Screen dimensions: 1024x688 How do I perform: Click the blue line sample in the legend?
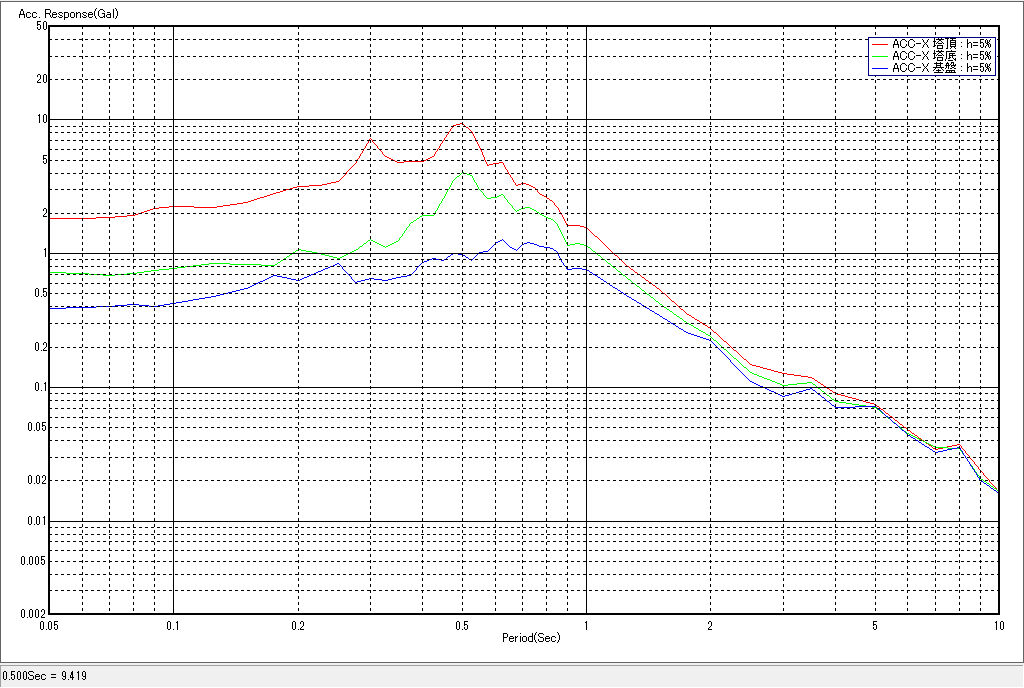click(x=879, y=68)
